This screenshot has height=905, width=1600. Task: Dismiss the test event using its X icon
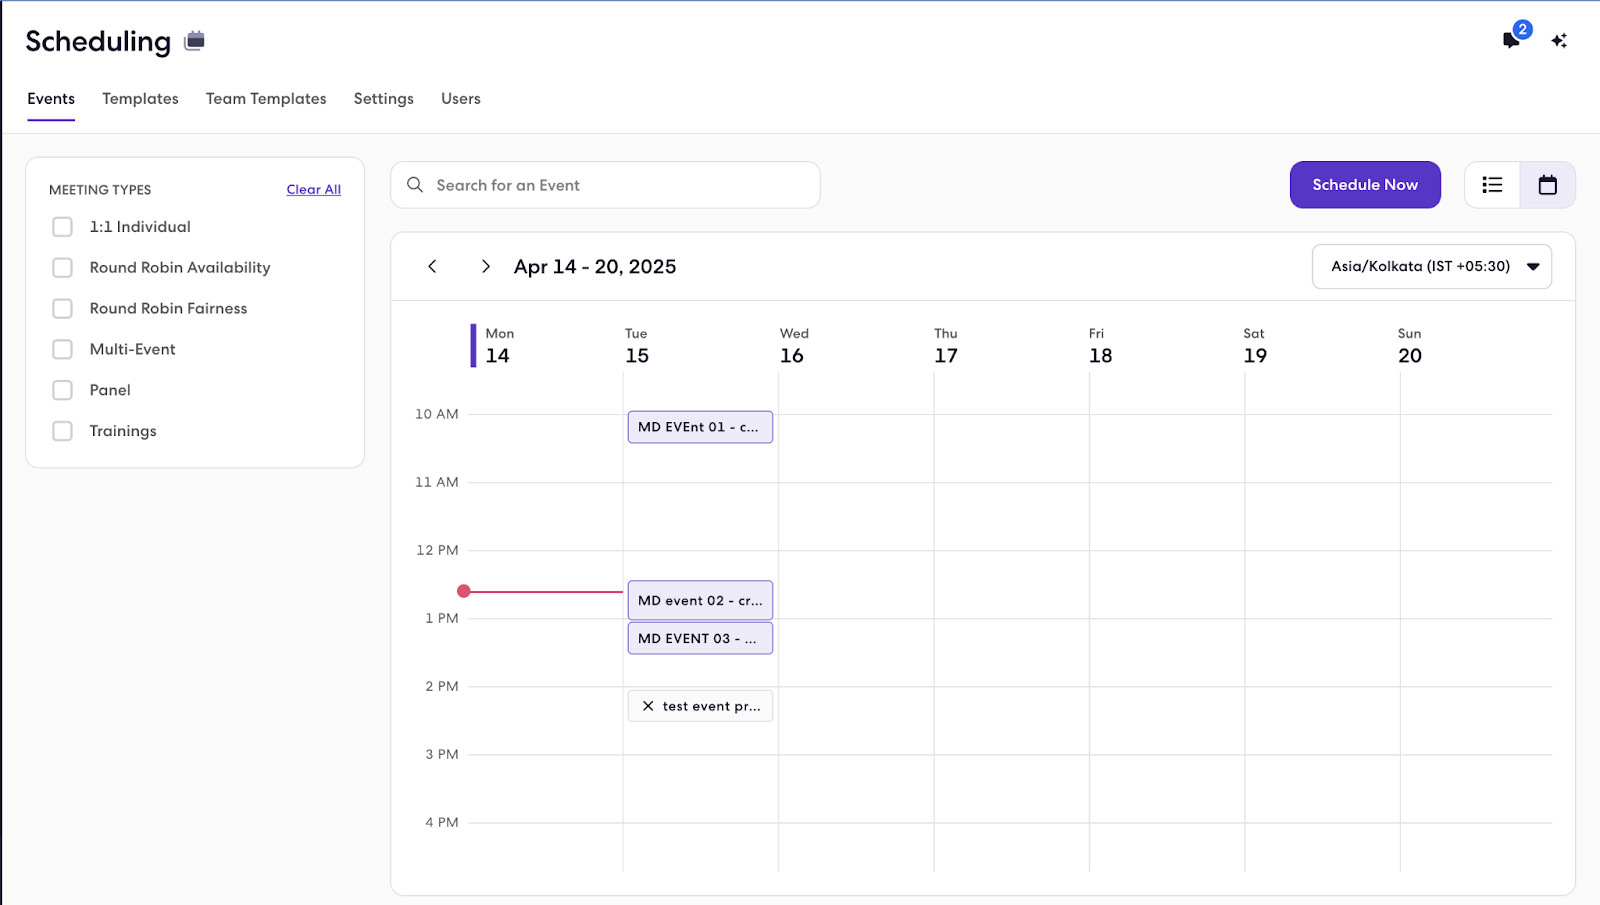tap(649, 705)
